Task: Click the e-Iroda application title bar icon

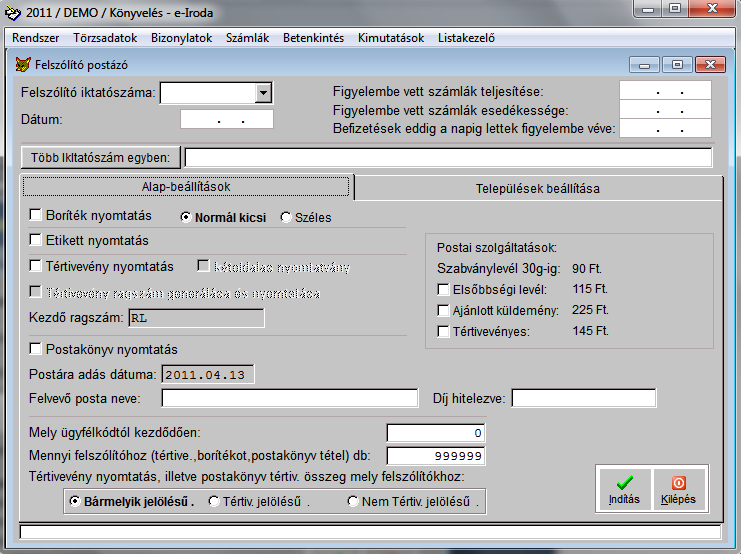Action: (x=12, y=11)
